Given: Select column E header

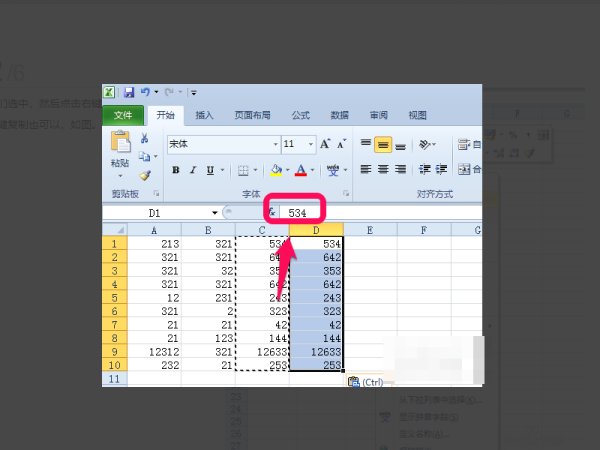Looking at the screenshot, I should [x=370, y=230].
